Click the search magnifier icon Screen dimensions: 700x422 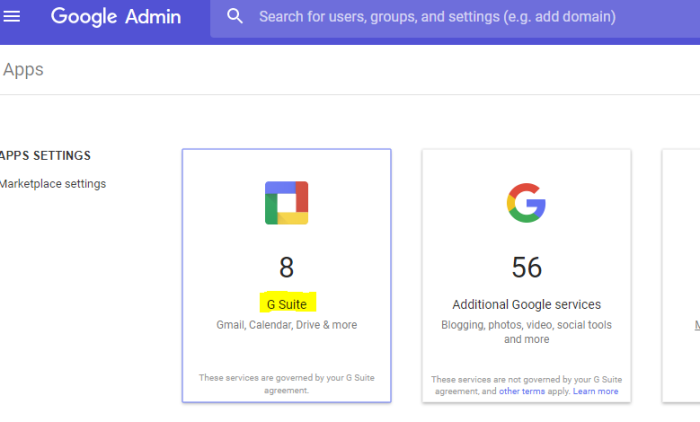(x=234, y=17)
